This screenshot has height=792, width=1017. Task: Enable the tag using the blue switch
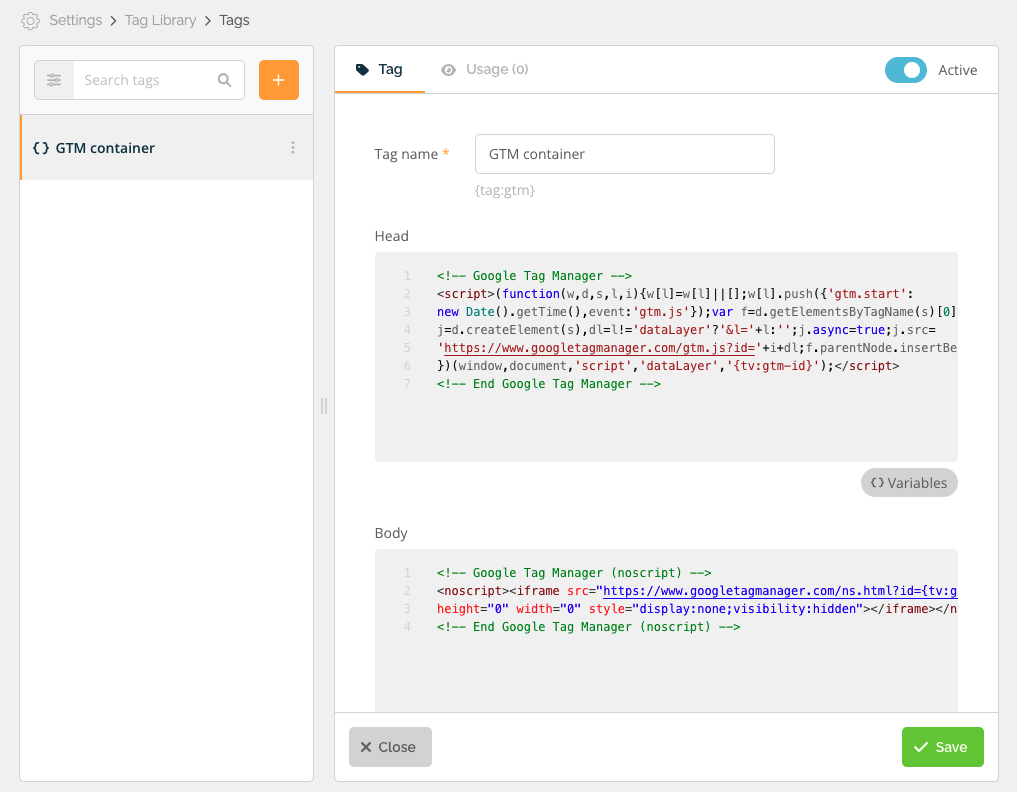point(905,70)
